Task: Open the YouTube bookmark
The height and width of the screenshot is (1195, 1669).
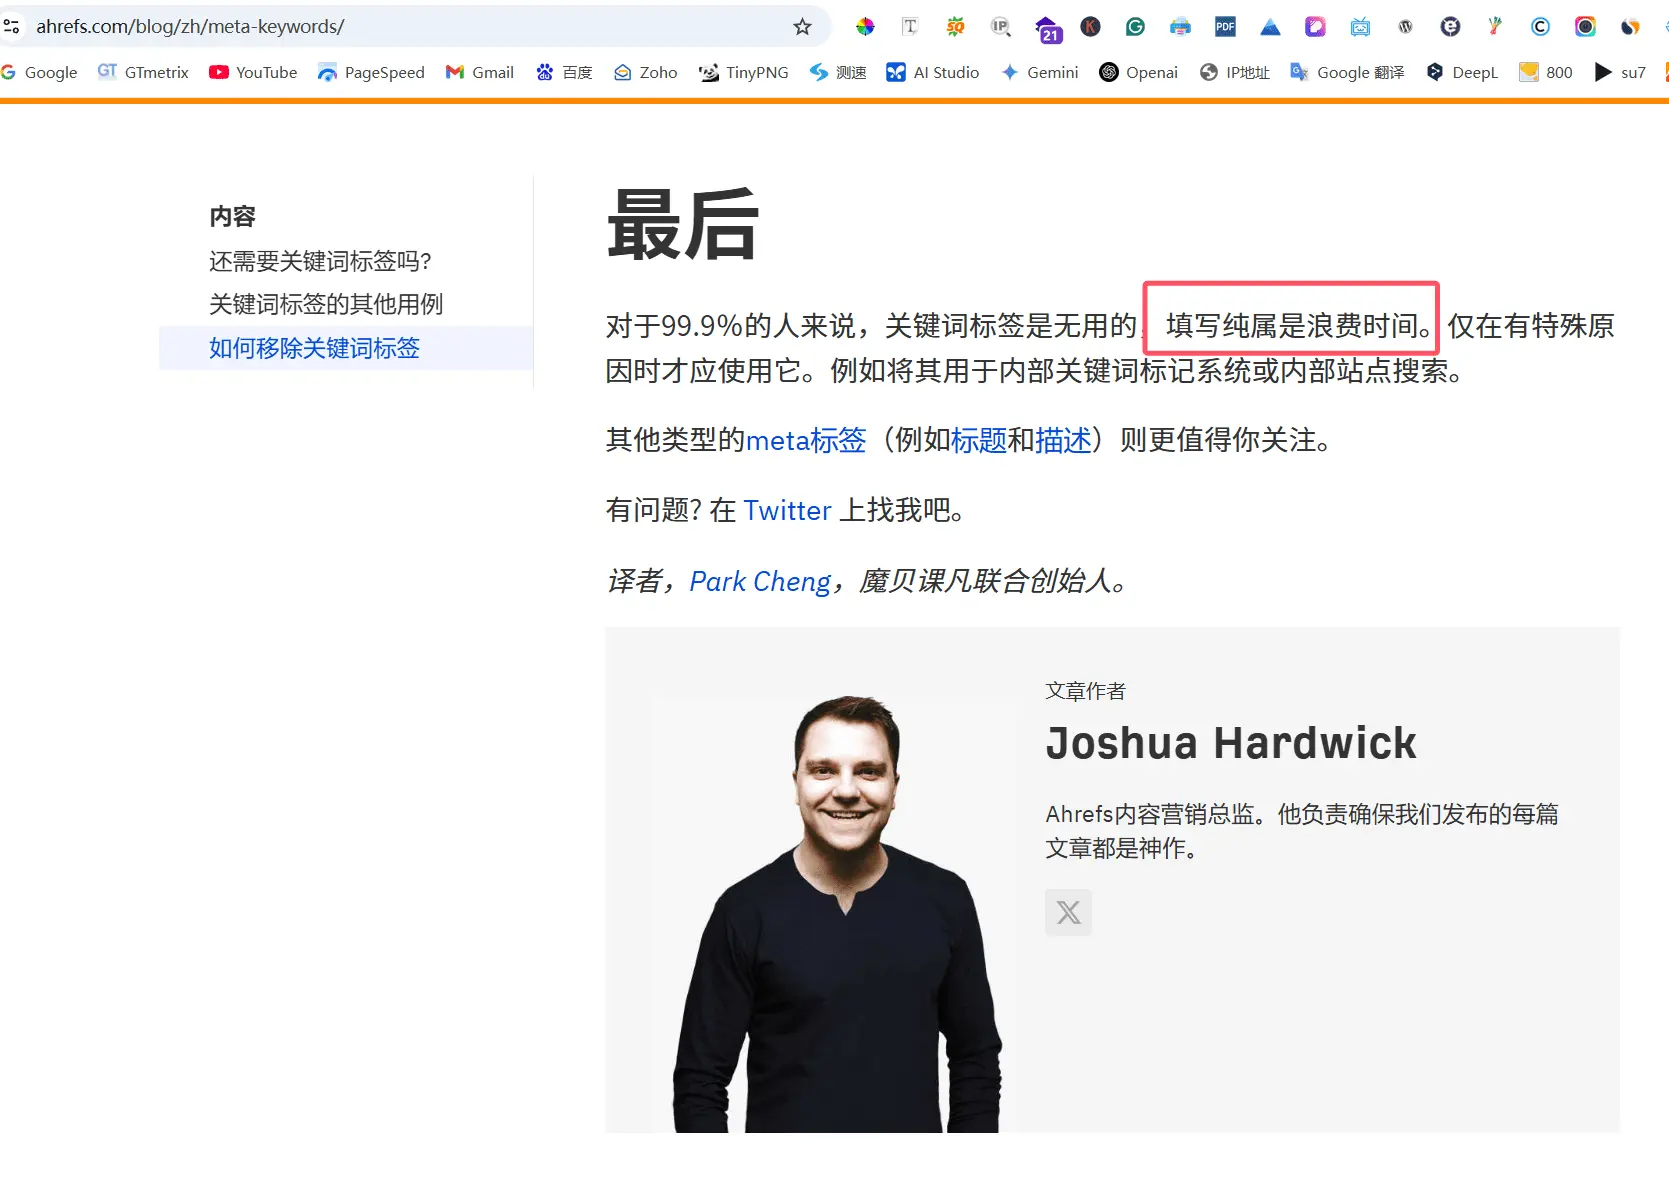Action: (253, 72)
